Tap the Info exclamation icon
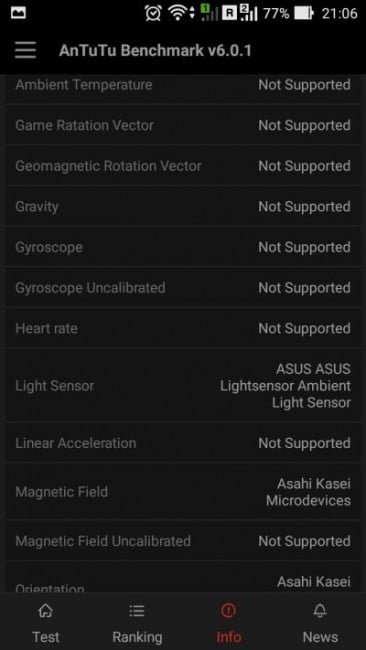This screenshot has height=650, width=366. [228, 610]
